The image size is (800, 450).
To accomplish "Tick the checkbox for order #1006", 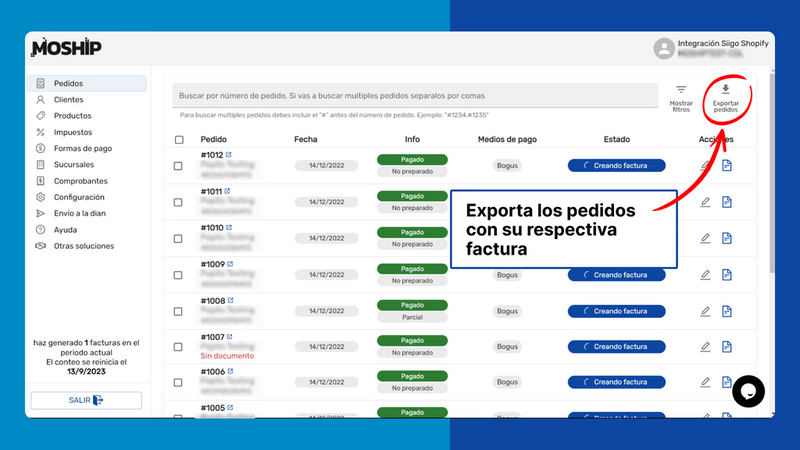I will click(x=179, y=382).
